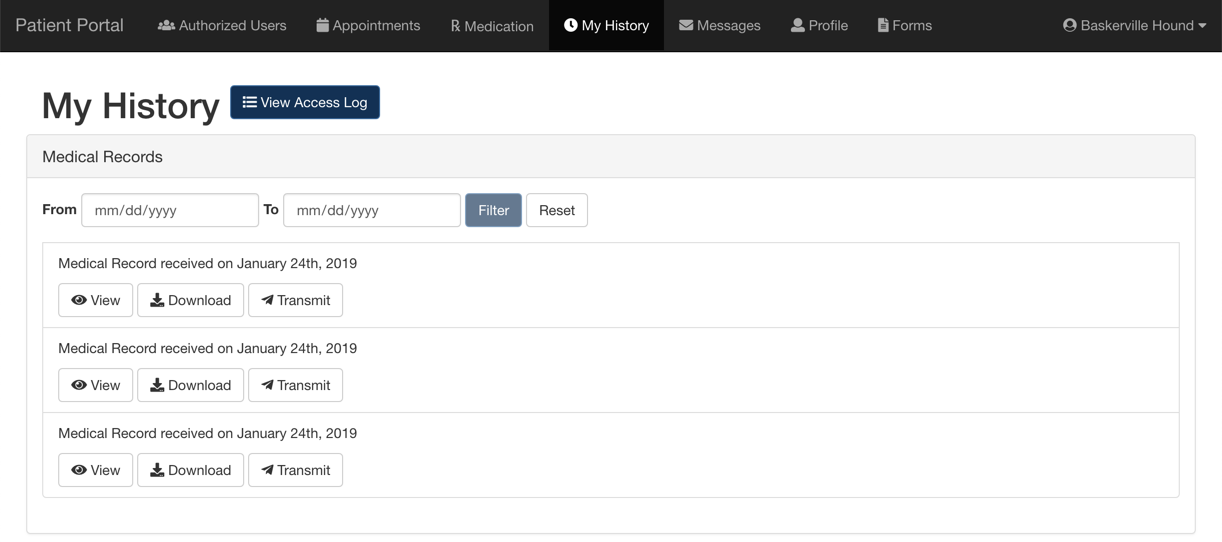
Task: Transmit the second medical record
Action: 295,385
